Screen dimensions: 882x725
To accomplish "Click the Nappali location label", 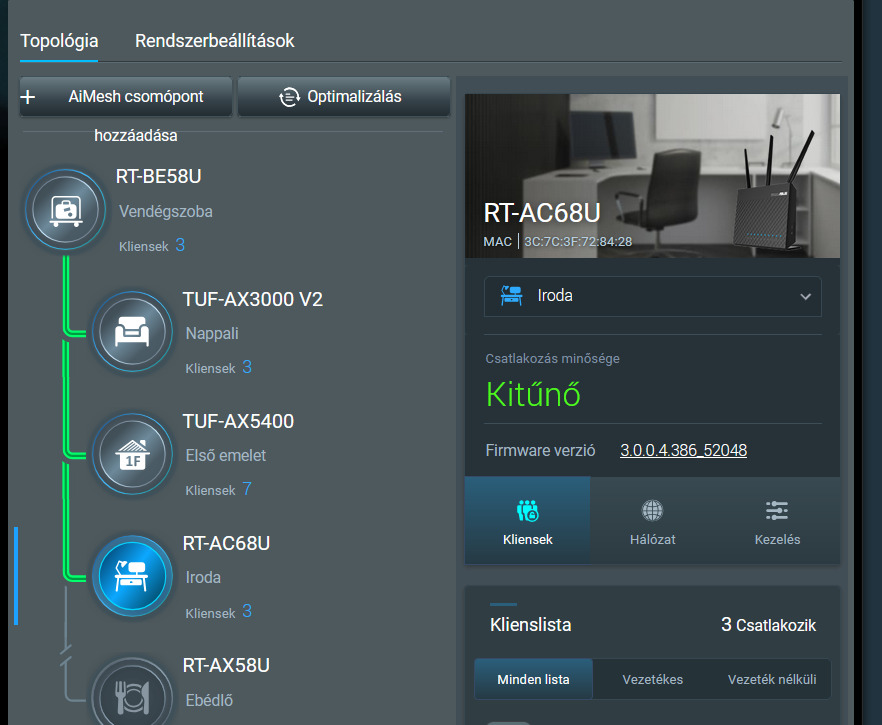I will [x=212, y=334].
